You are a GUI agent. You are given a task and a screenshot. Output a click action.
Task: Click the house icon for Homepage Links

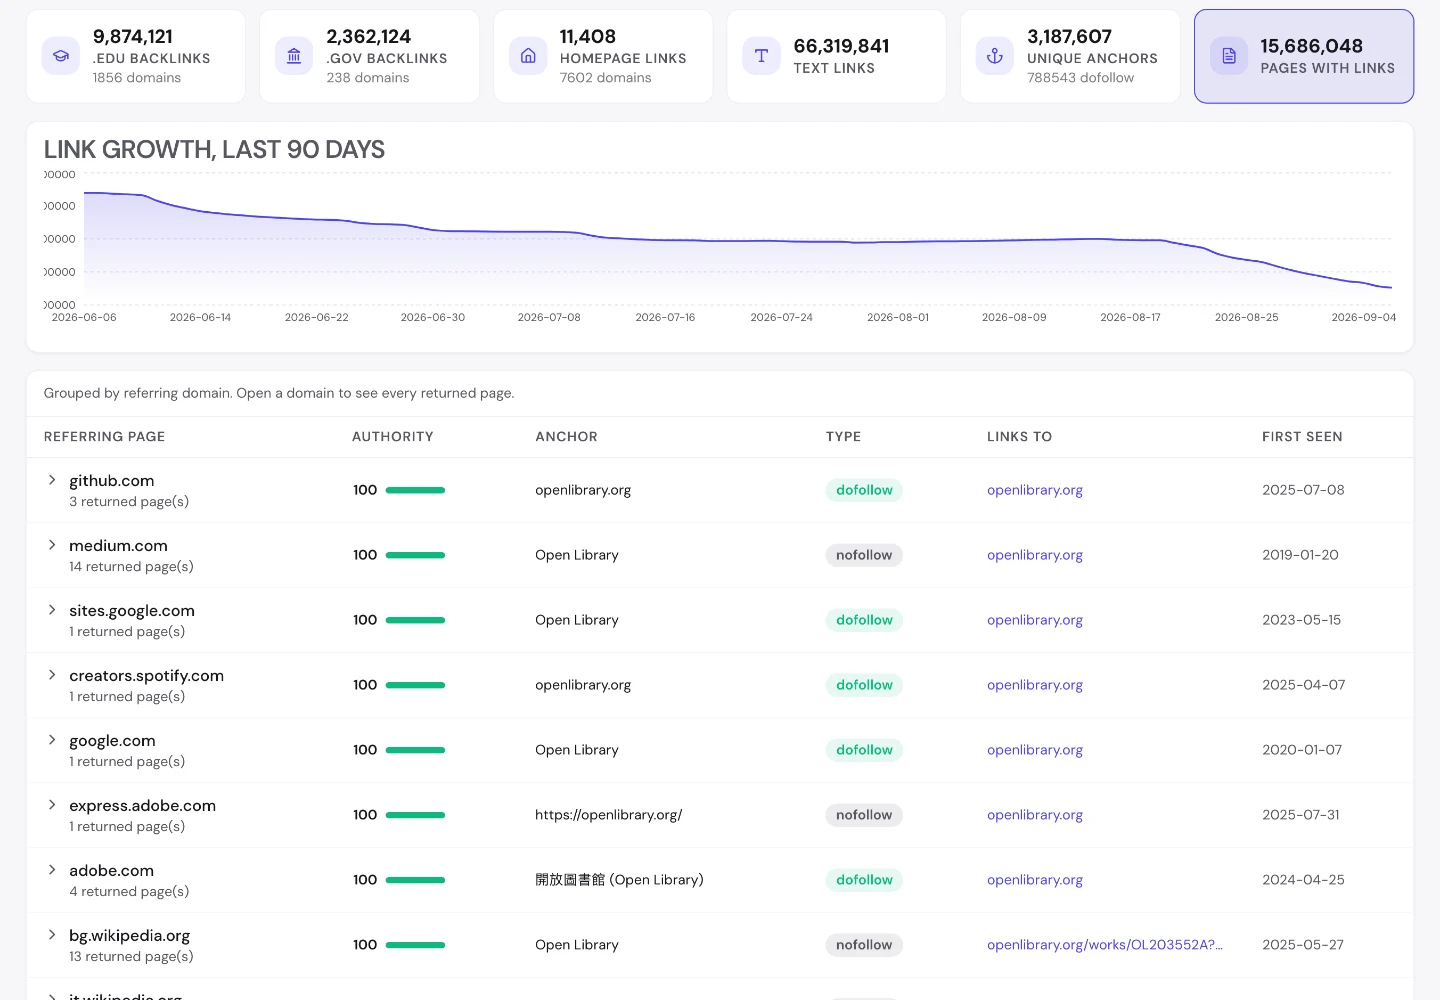click(x=528, y=56)
